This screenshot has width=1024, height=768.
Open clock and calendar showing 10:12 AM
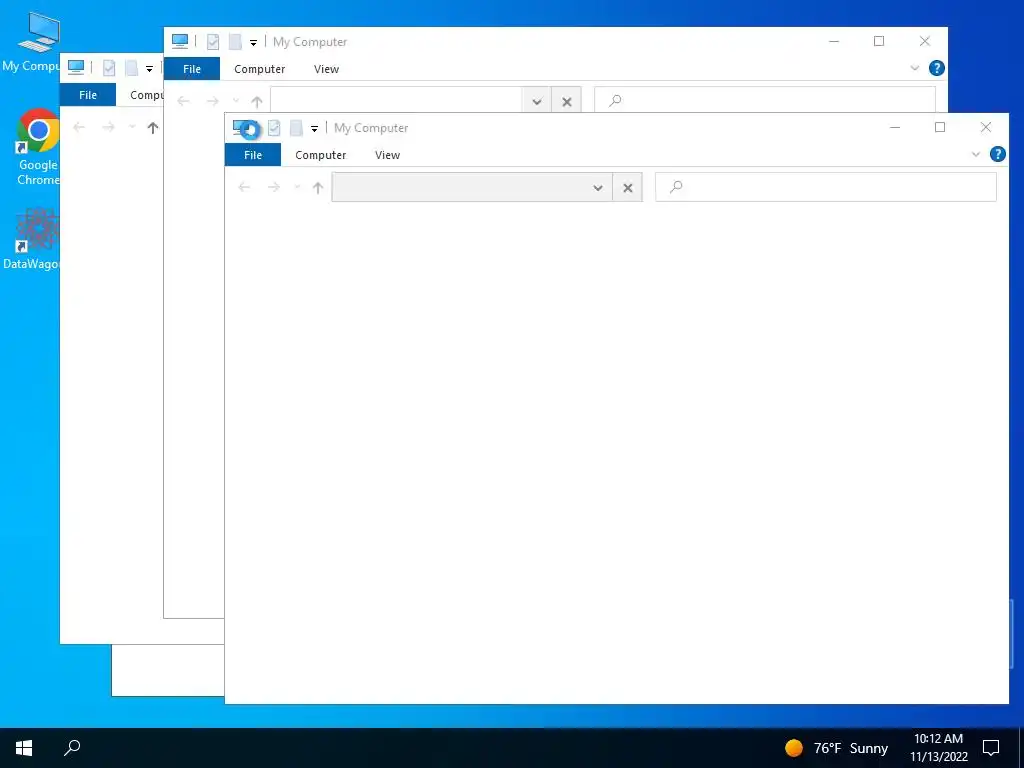938,748
